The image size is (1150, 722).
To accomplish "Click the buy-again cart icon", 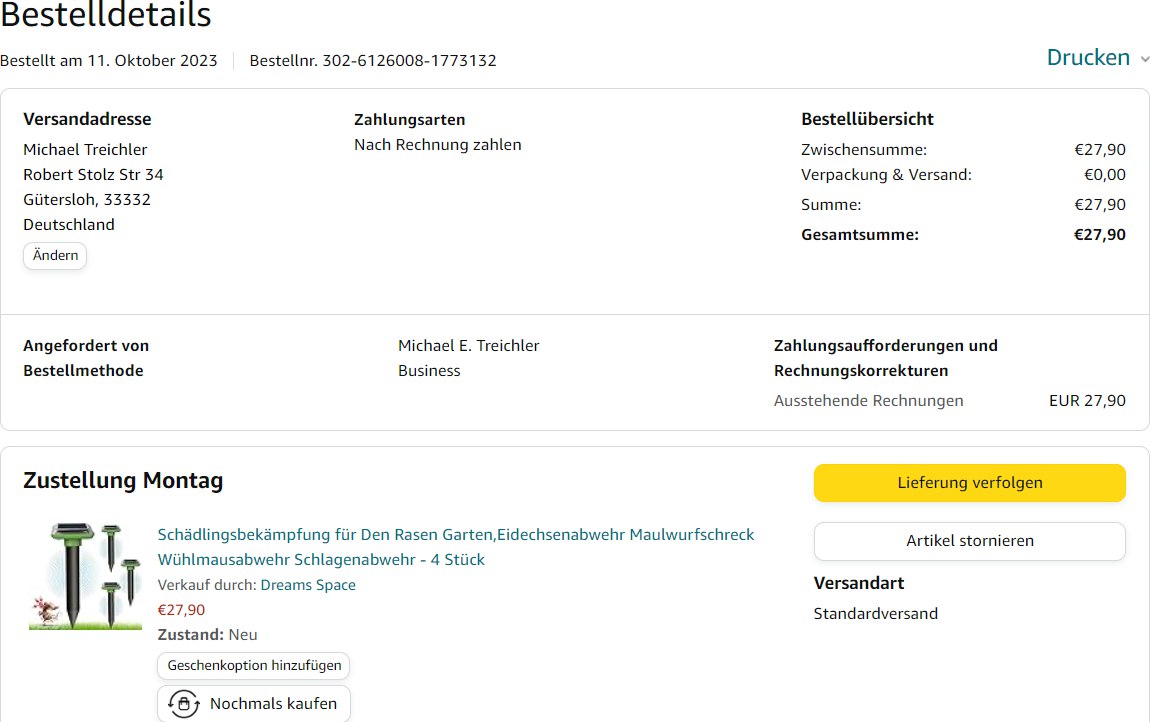I will point(183,703).
